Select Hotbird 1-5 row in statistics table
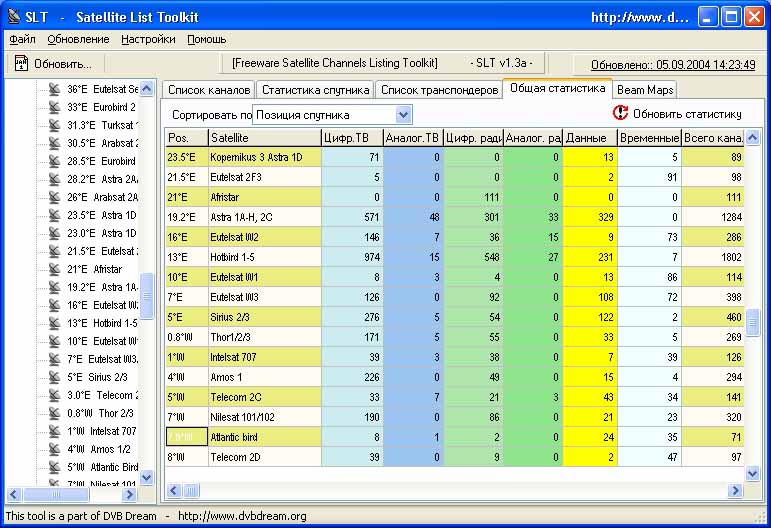771x528 pixels. [x=455, y=257]
